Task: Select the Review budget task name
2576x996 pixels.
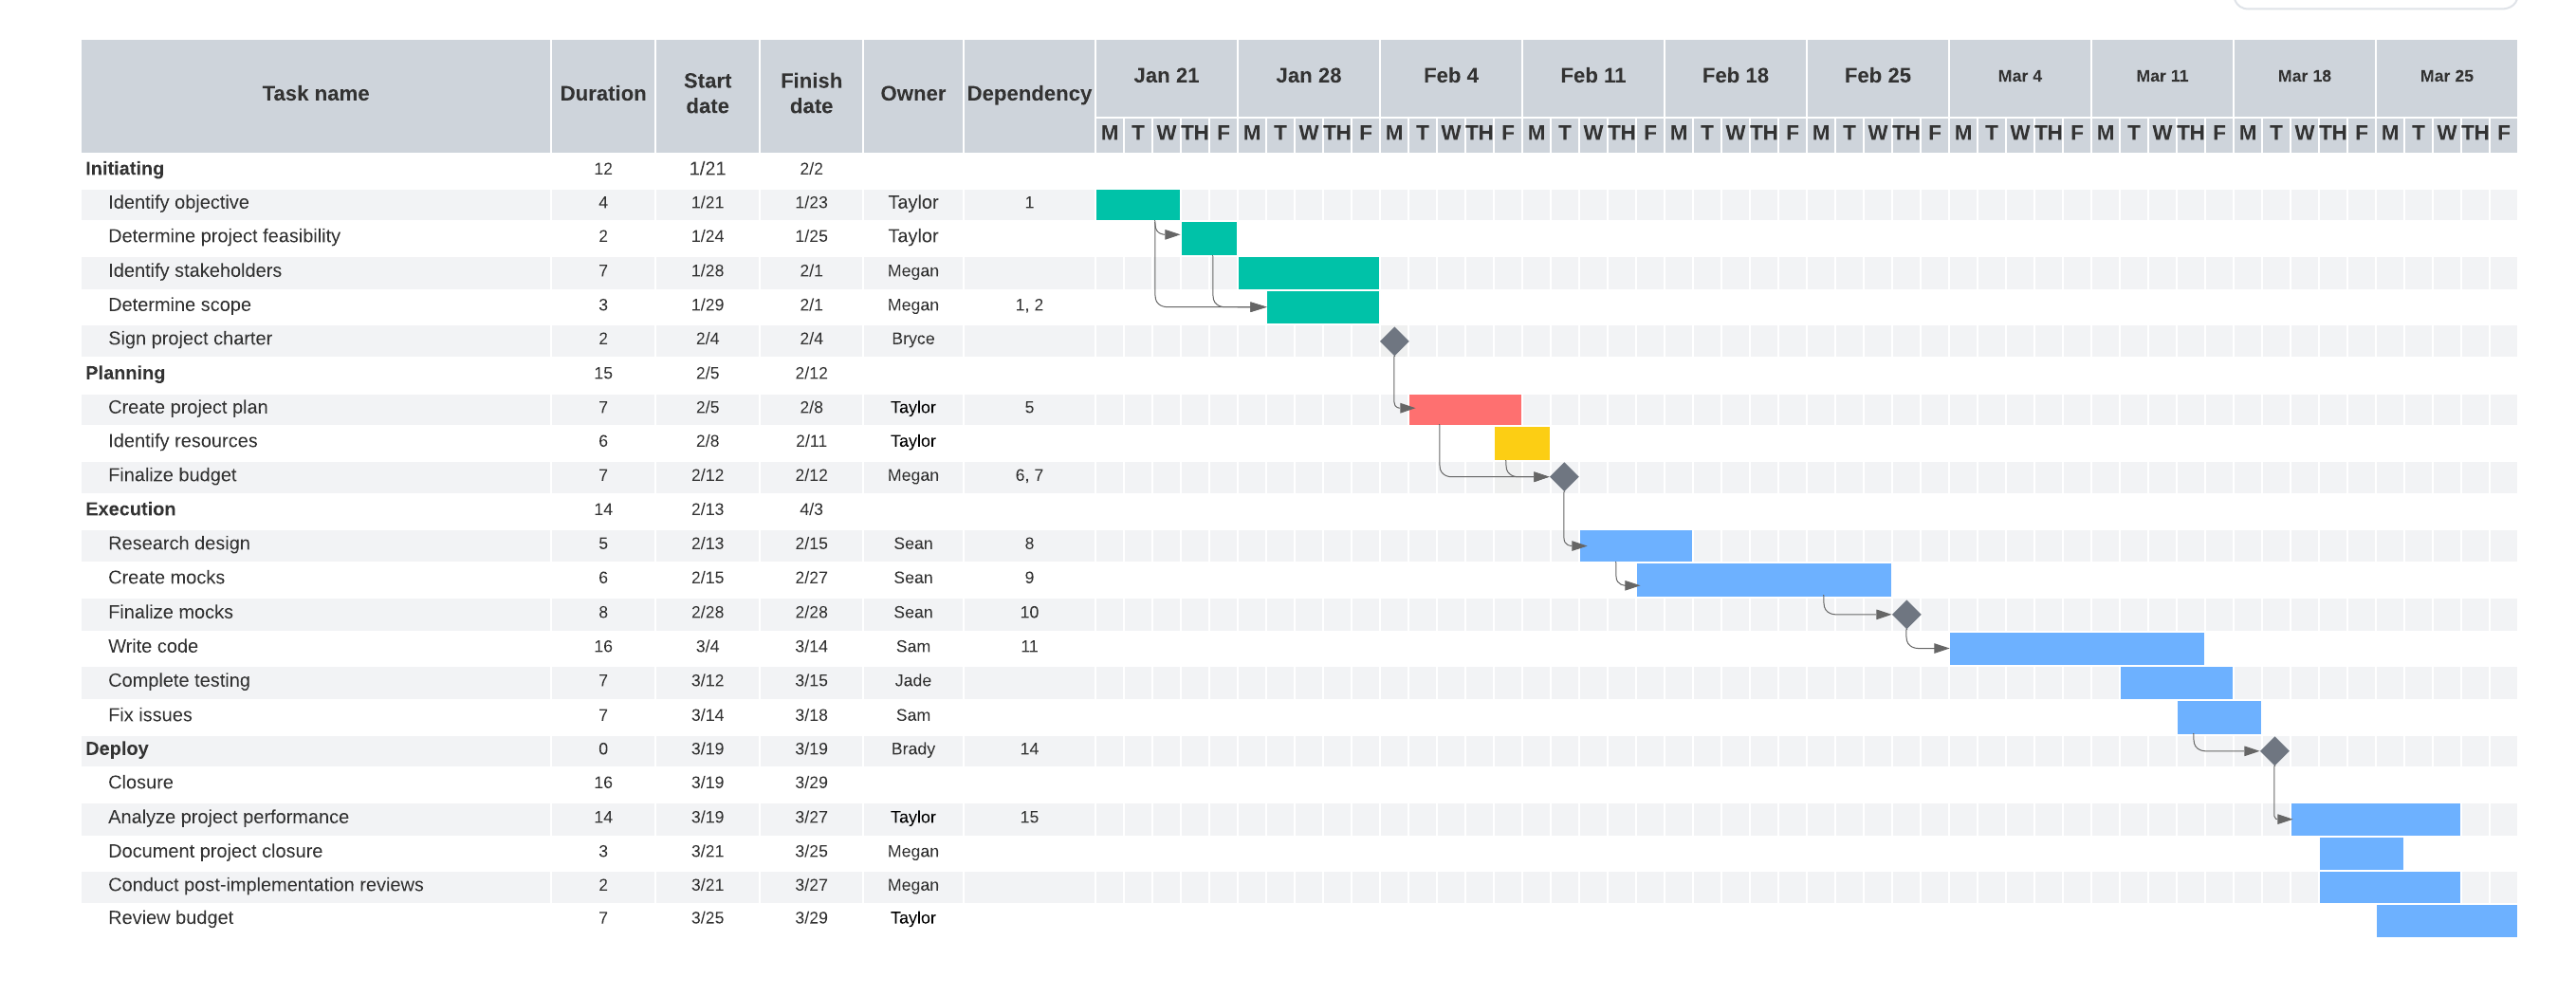Action: coord(171,918)
